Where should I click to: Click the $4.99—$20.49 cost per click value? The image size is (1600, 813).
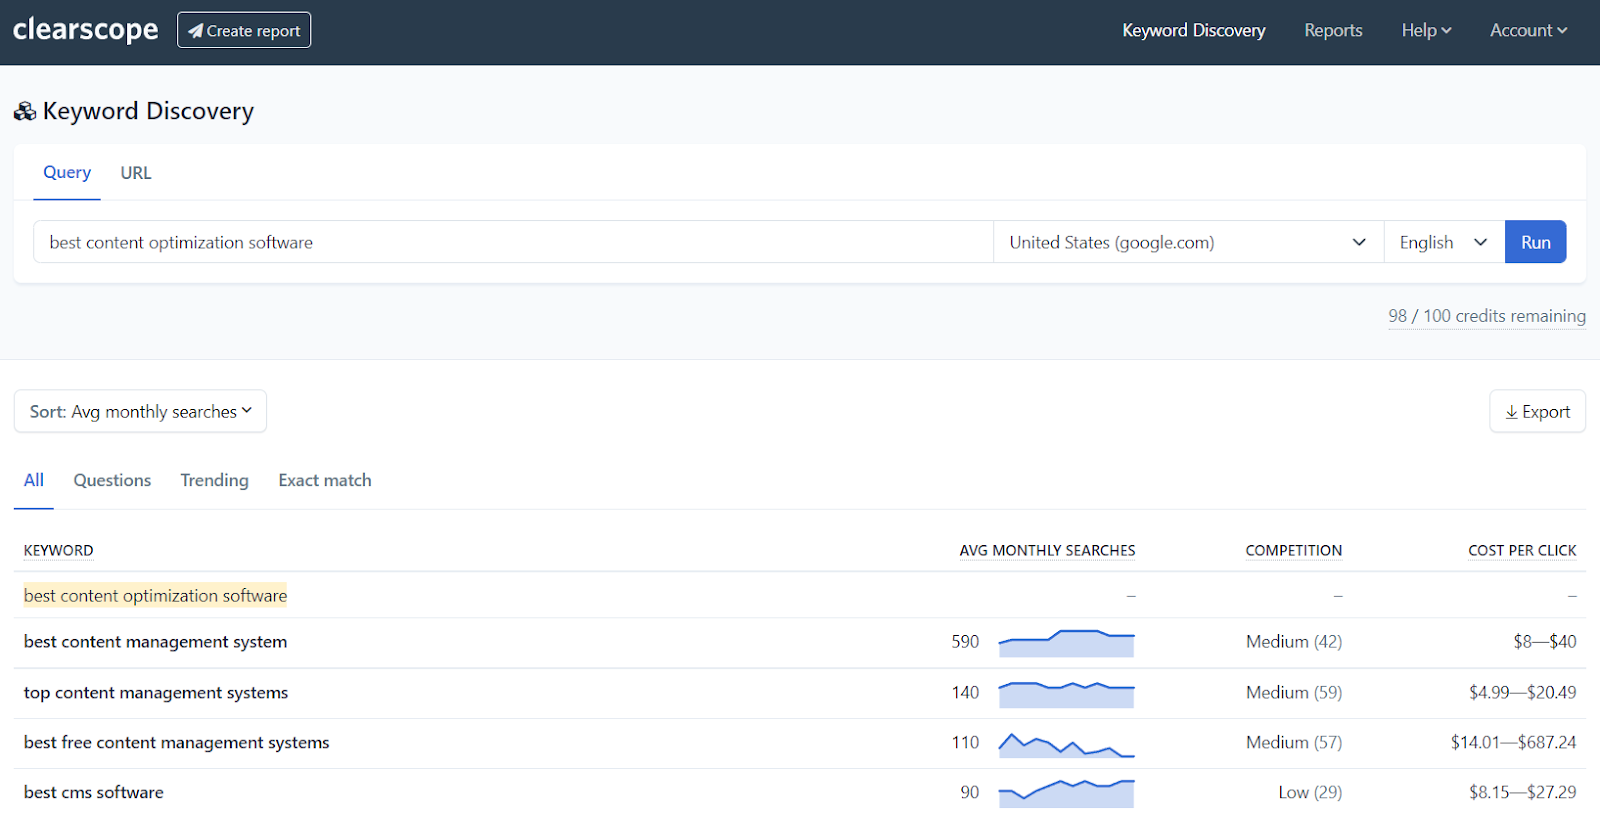(1523, 692)
